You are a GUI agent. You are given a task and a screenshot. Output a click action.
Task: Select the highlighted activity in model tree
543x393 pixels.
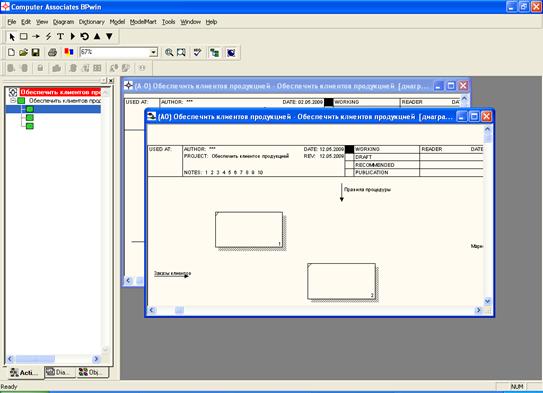(53, 109)
